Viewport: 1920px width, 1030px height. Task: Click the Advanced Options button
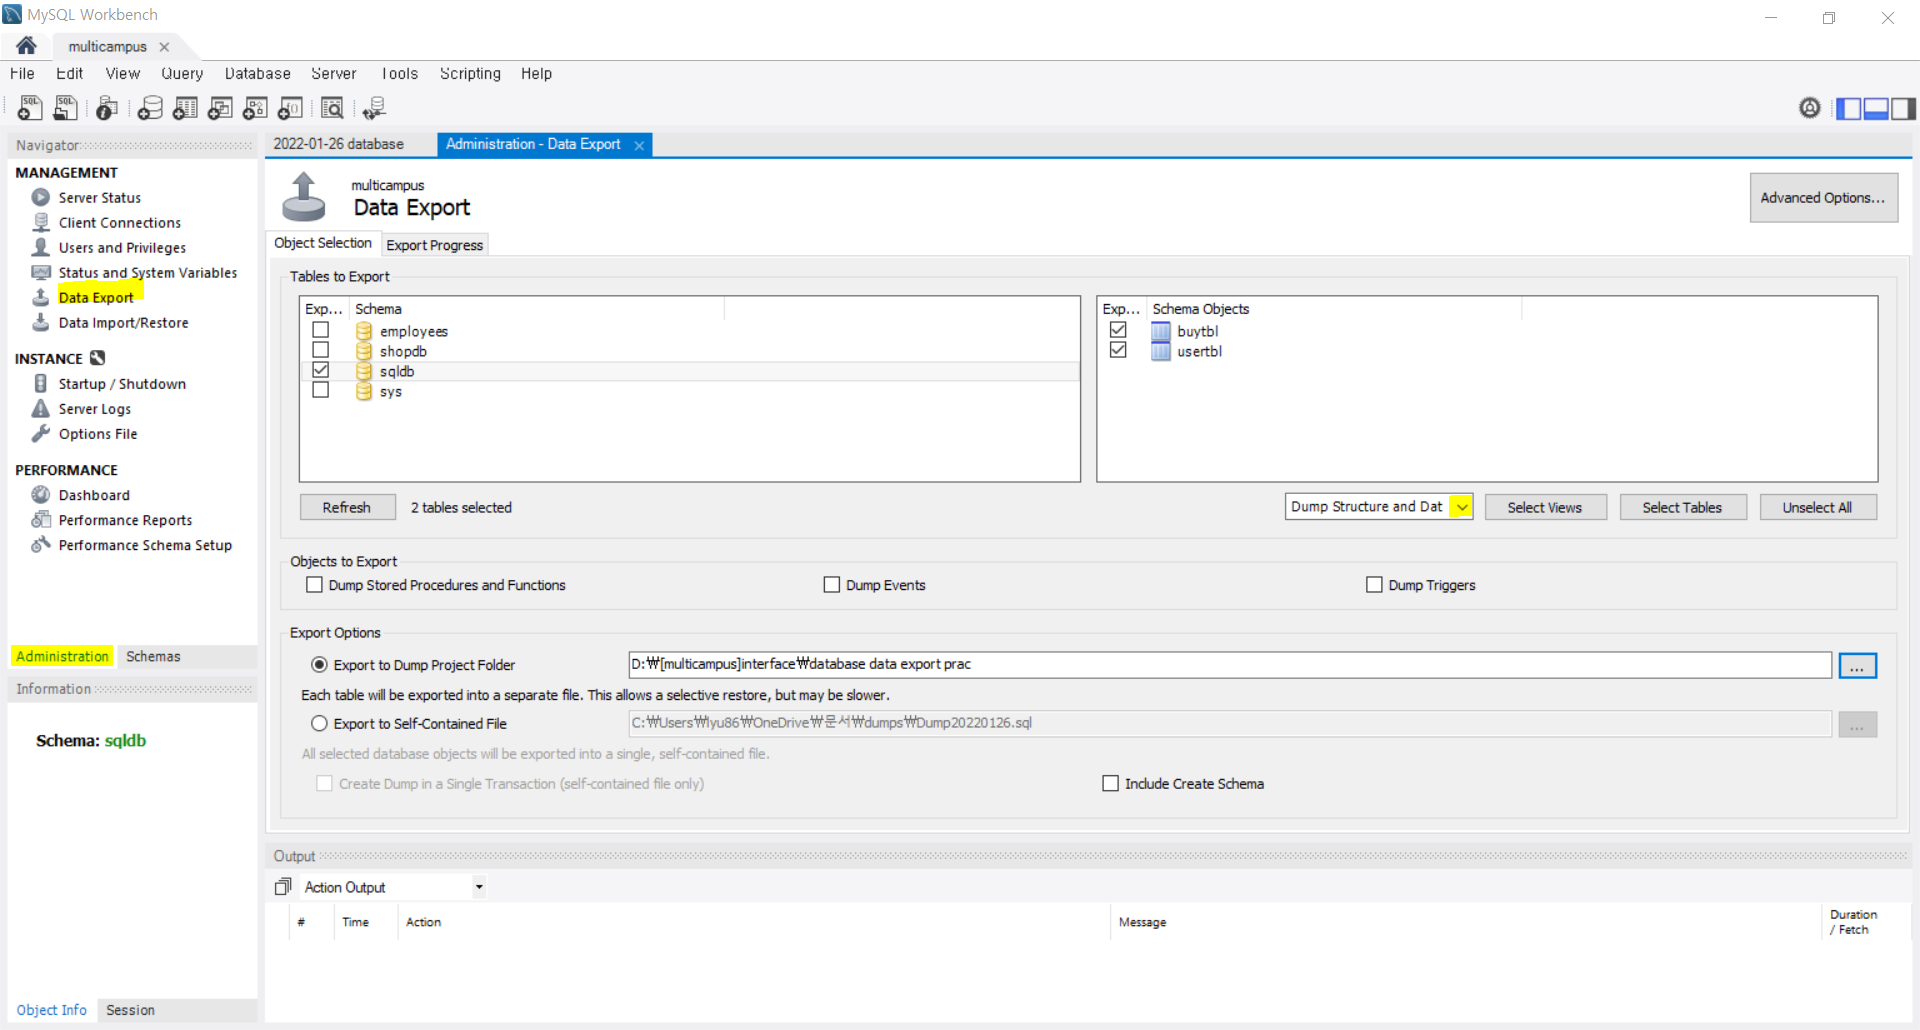click(1823, 198)
